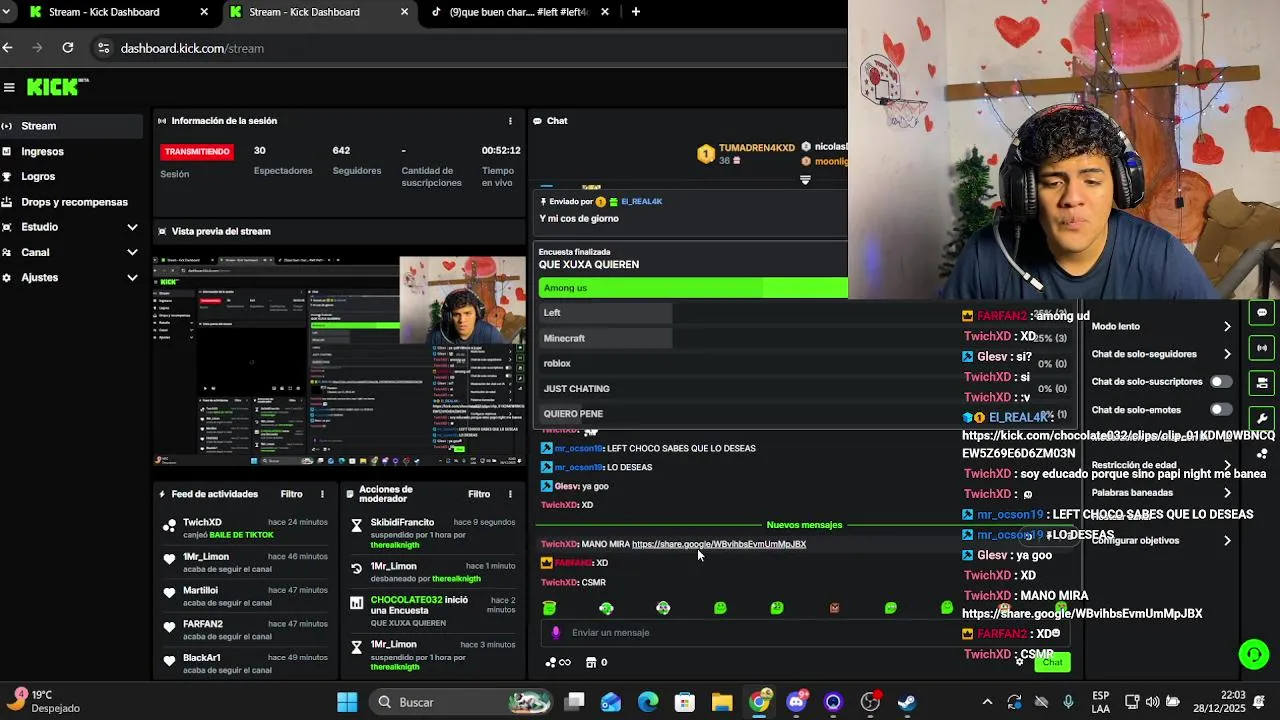The width and height of the screenshot is (1280, 720).
Task: Open Steam from the taskbar
Action: (x=907, y=702)
